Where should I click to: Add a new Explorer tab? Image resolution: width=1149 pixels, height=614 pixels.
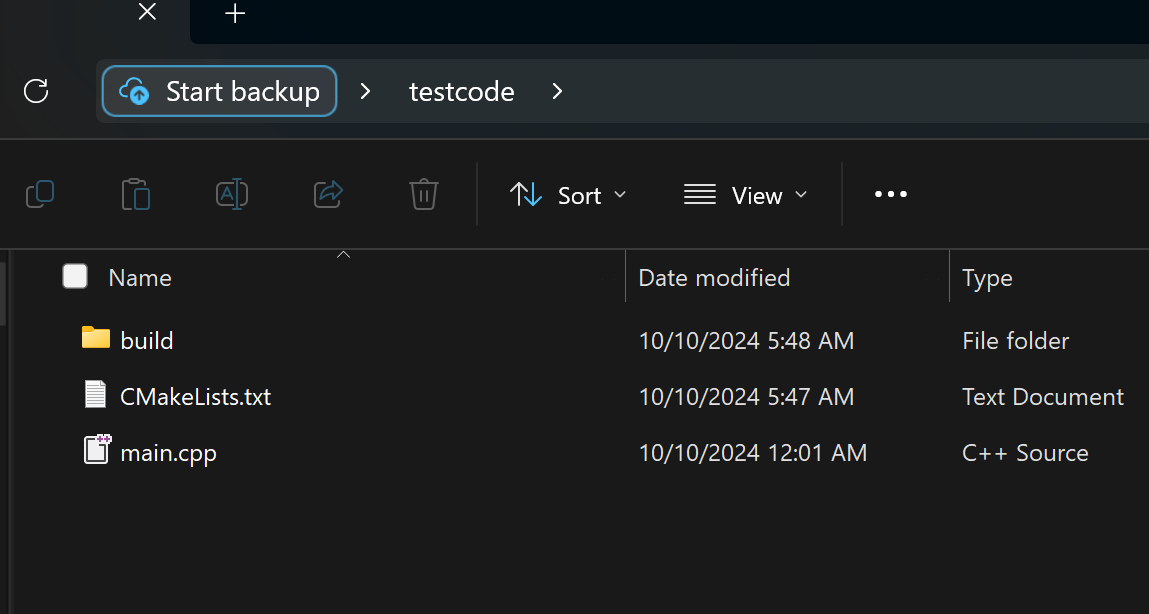point(235,13)
